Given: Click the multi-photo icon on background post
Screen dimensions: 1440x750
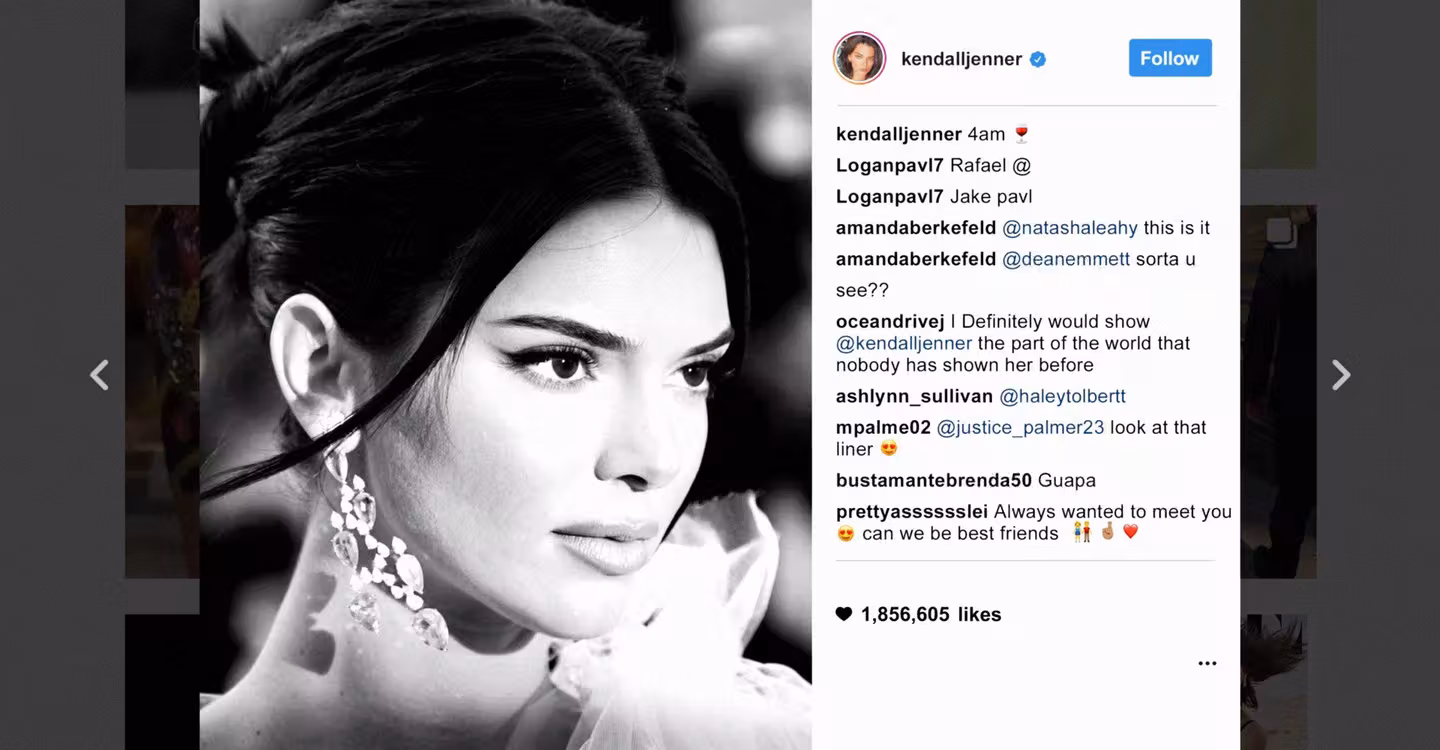Looking at the screenshot, I should click(1281, 232).
